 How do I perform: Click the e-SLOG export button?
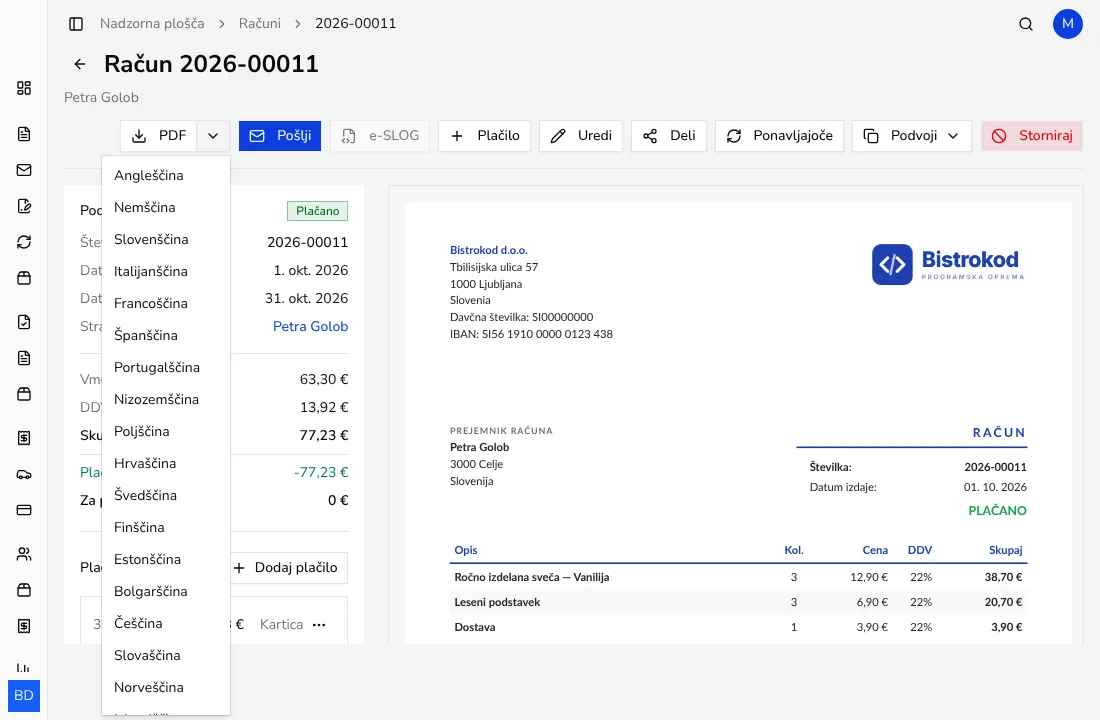point(380,136)
